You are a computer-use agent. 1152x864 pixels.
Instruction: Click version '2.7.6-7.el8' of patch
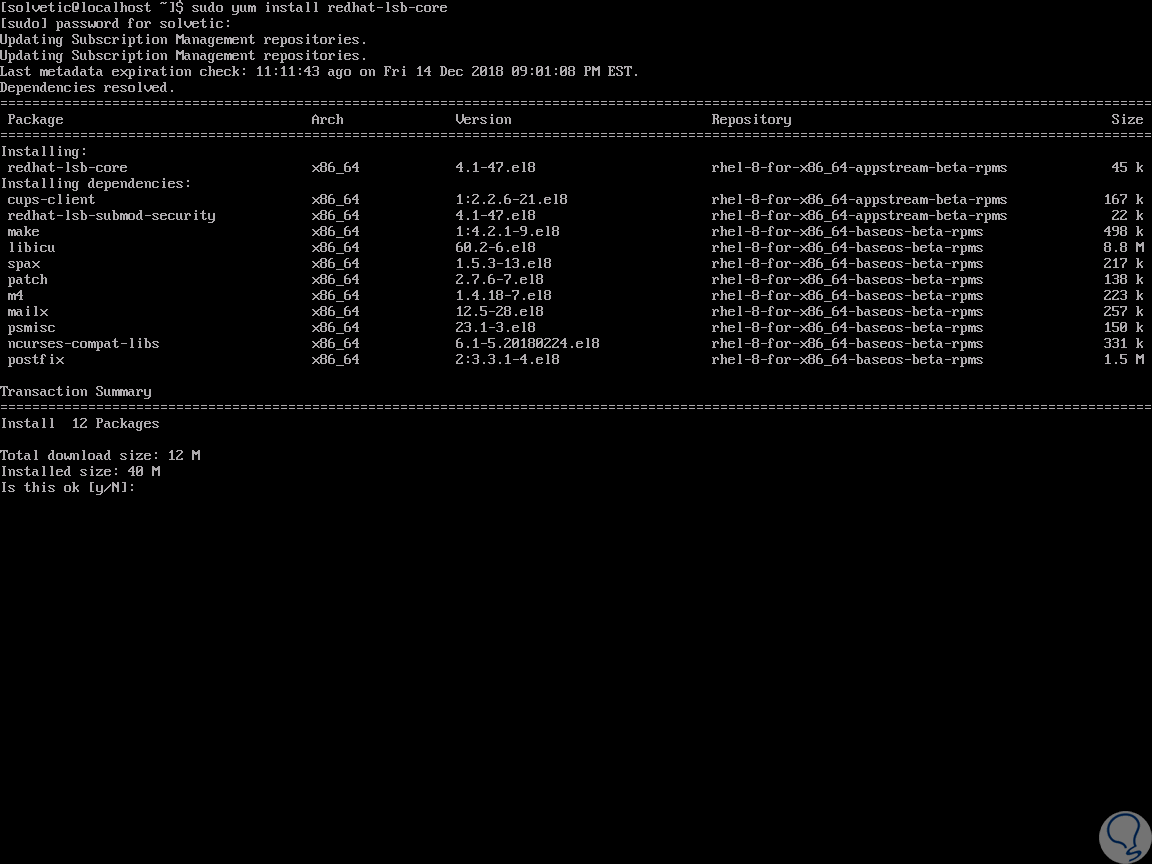500,280
